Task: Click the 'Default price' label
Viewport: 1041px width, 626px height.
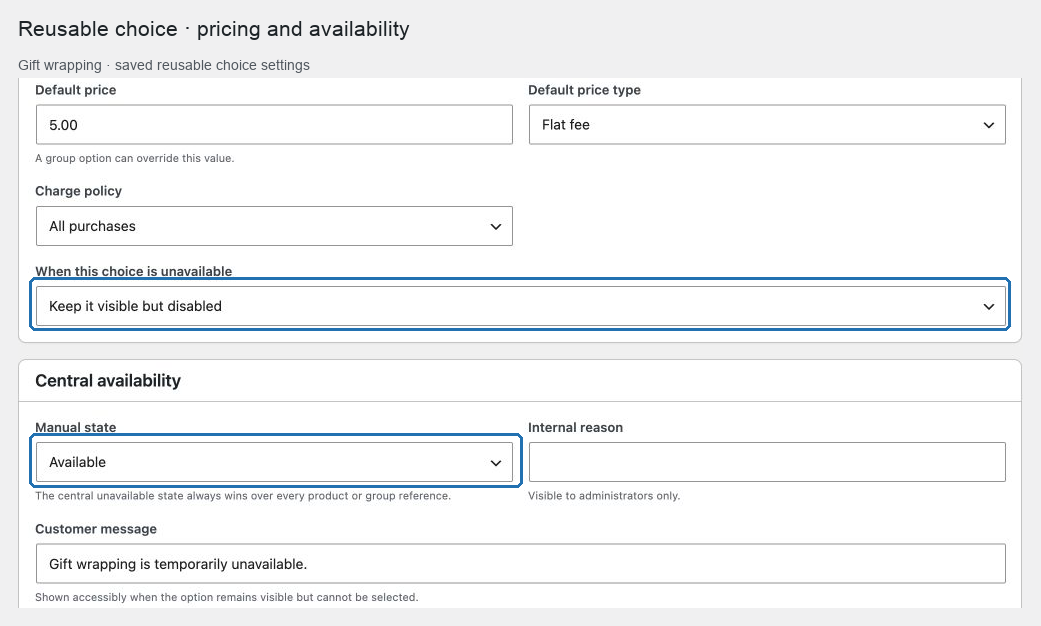Action: point(76,90)
